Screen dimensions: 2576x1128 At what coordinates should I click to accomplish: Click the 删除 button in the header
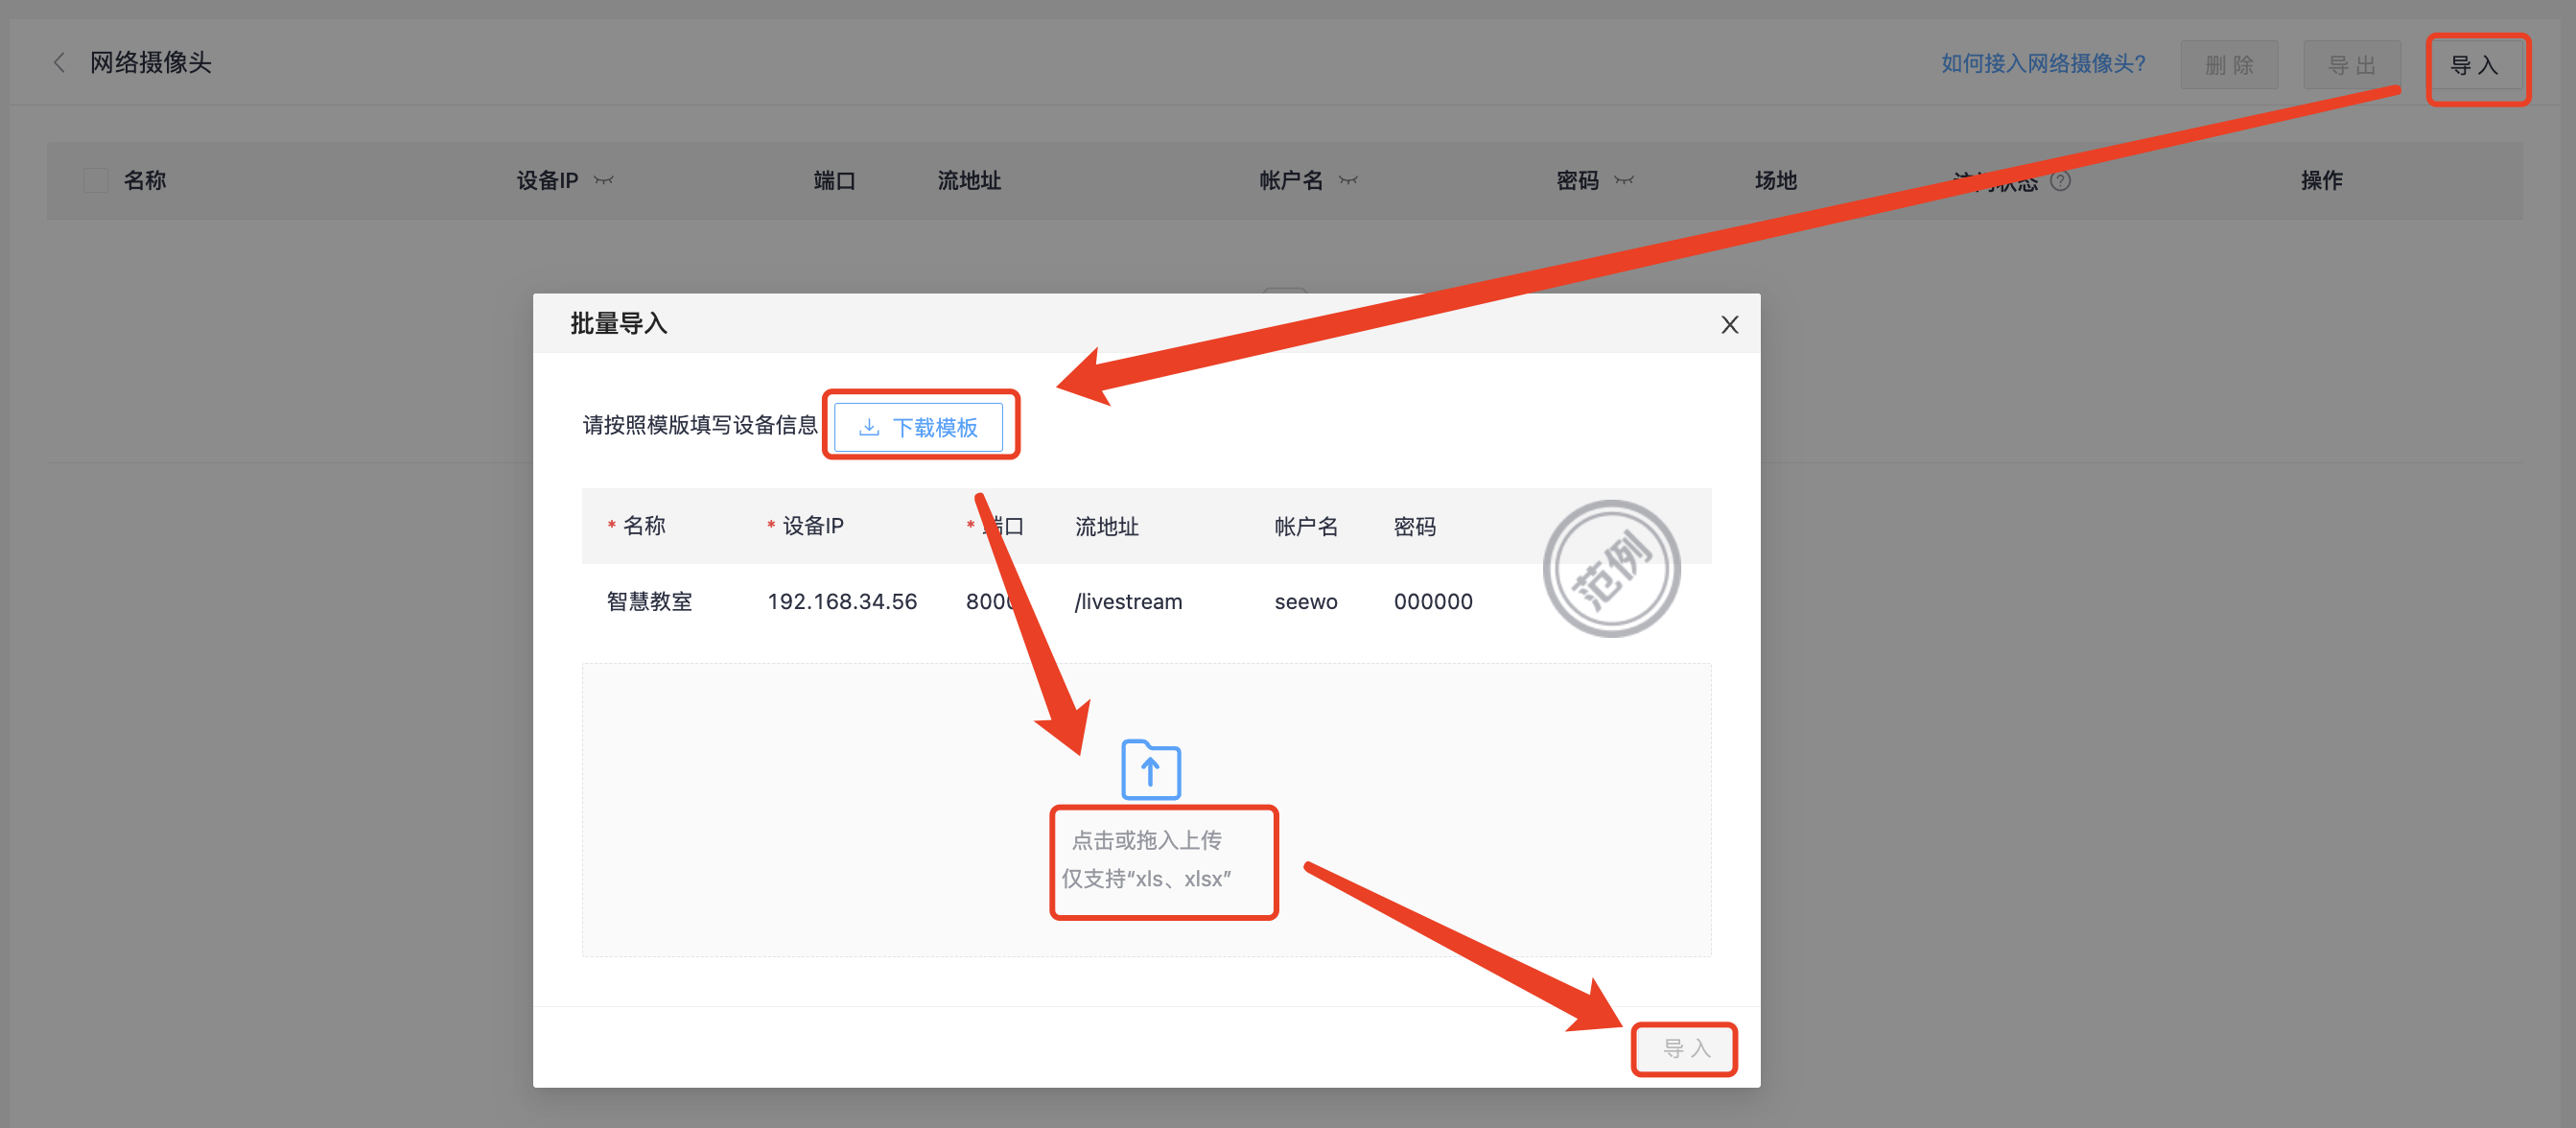click(x=2229, y=65)
